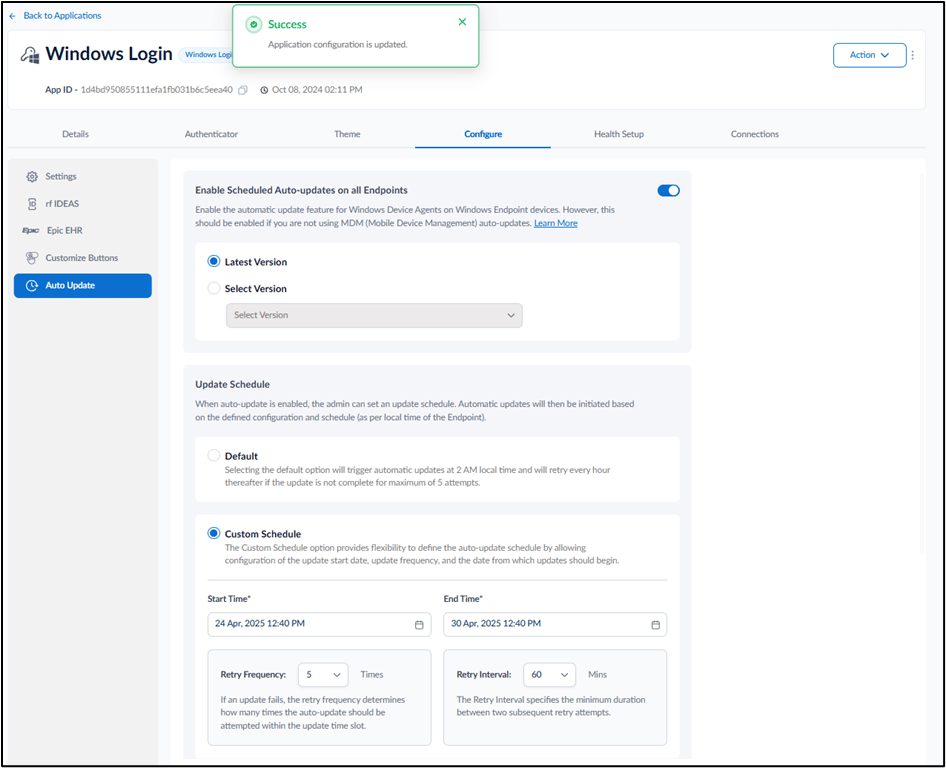Click the 'Update Schedule' heading
This screenshot has height=768, width=946.
click(232, 384)
